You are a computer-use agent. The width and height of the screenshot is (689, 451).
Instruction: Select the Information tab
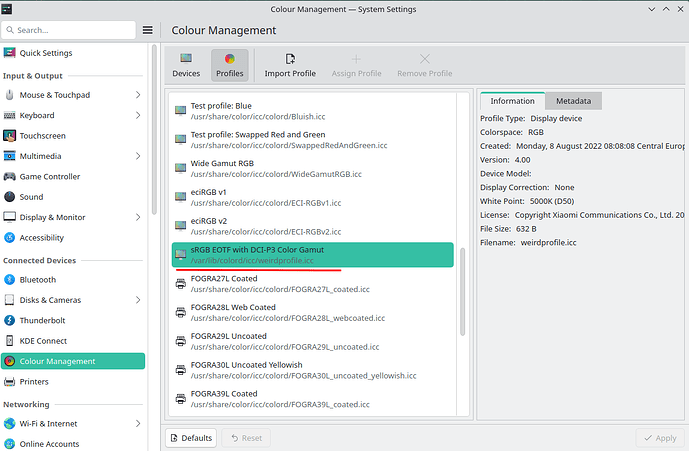pyautogui.click(x=512, y=101)
